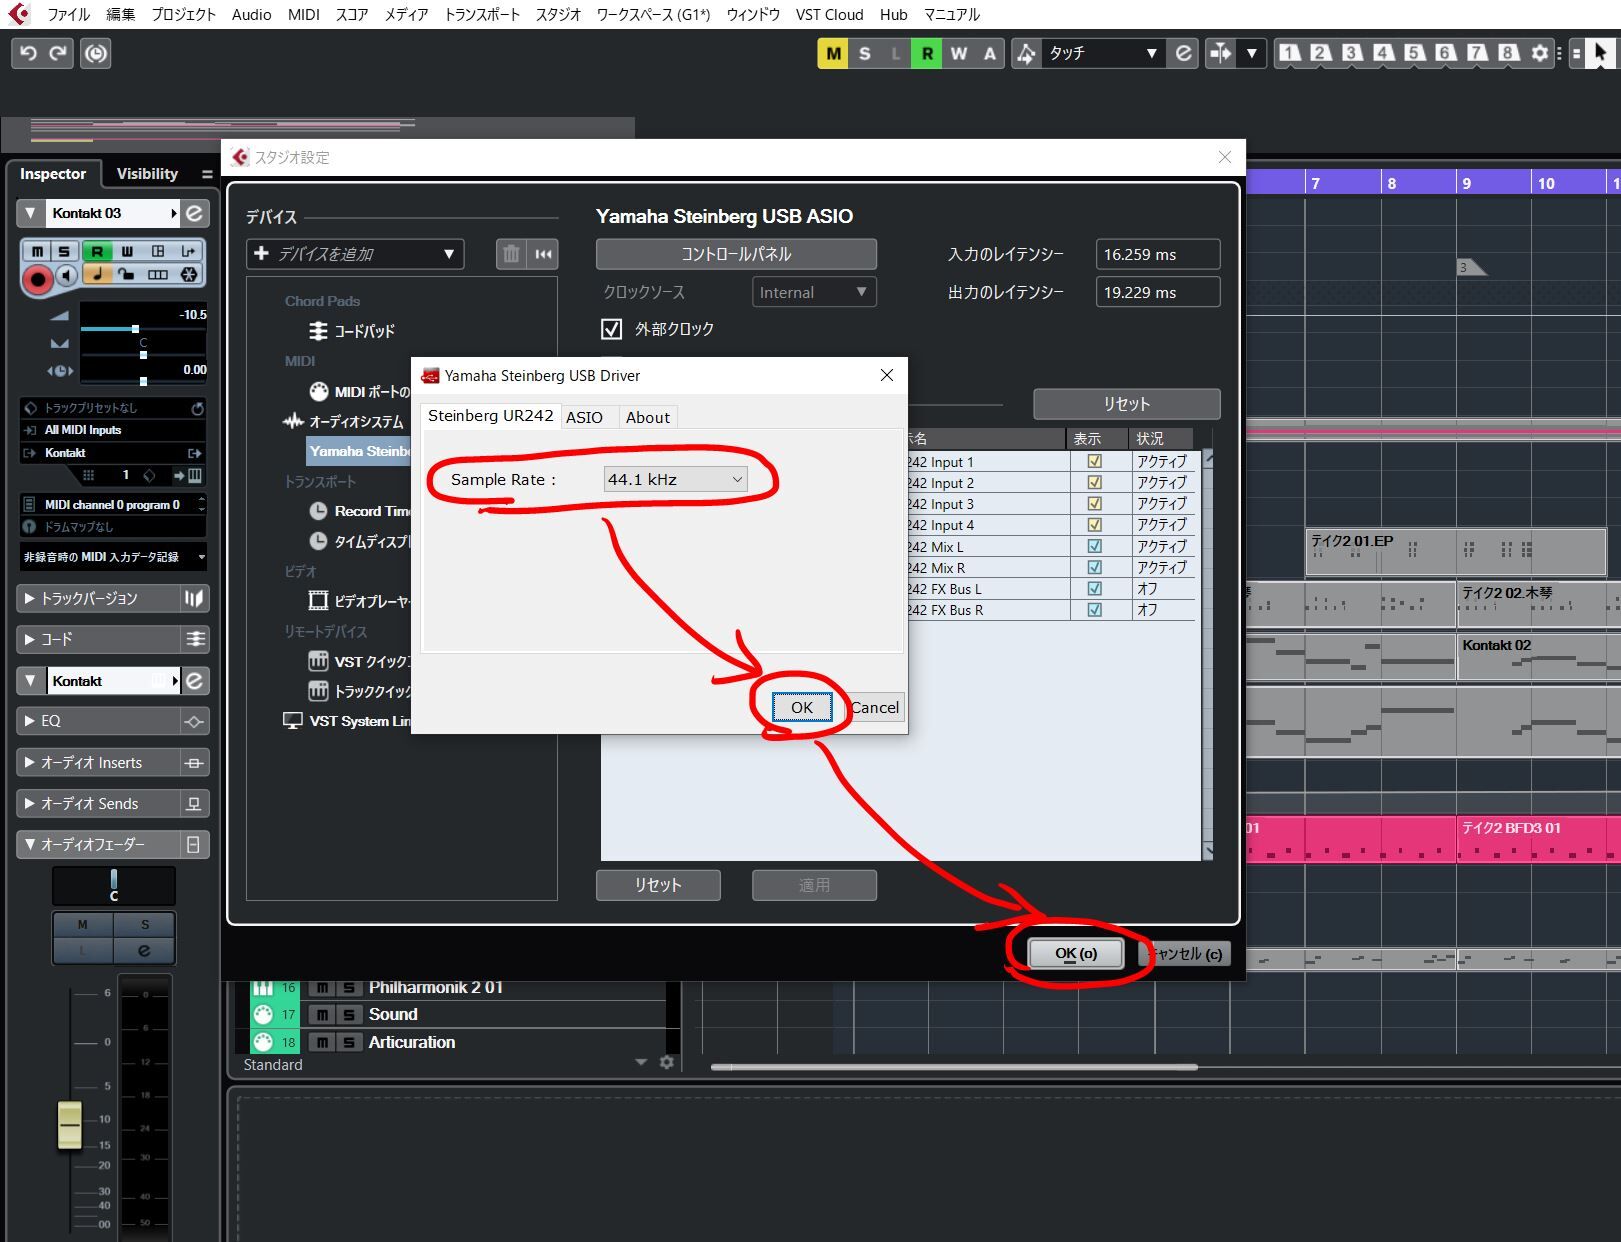Toggle the 表示 checkbox for Input 1
1621x1242 pixels.
1095,462
